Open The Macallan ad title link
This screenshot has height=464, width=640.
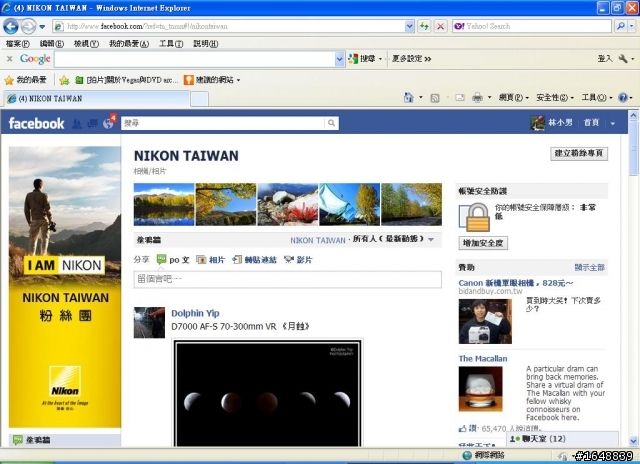[x=483, y=358]
